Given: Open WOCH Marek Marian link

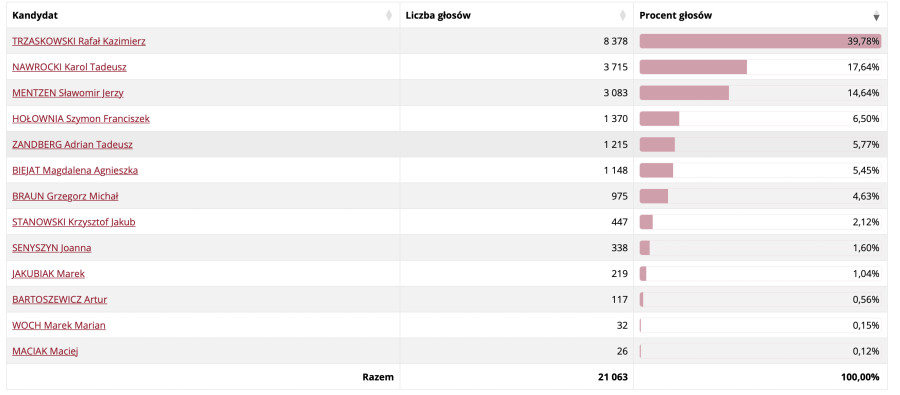Looking at the screenshot, I should (x=59, y=326).
